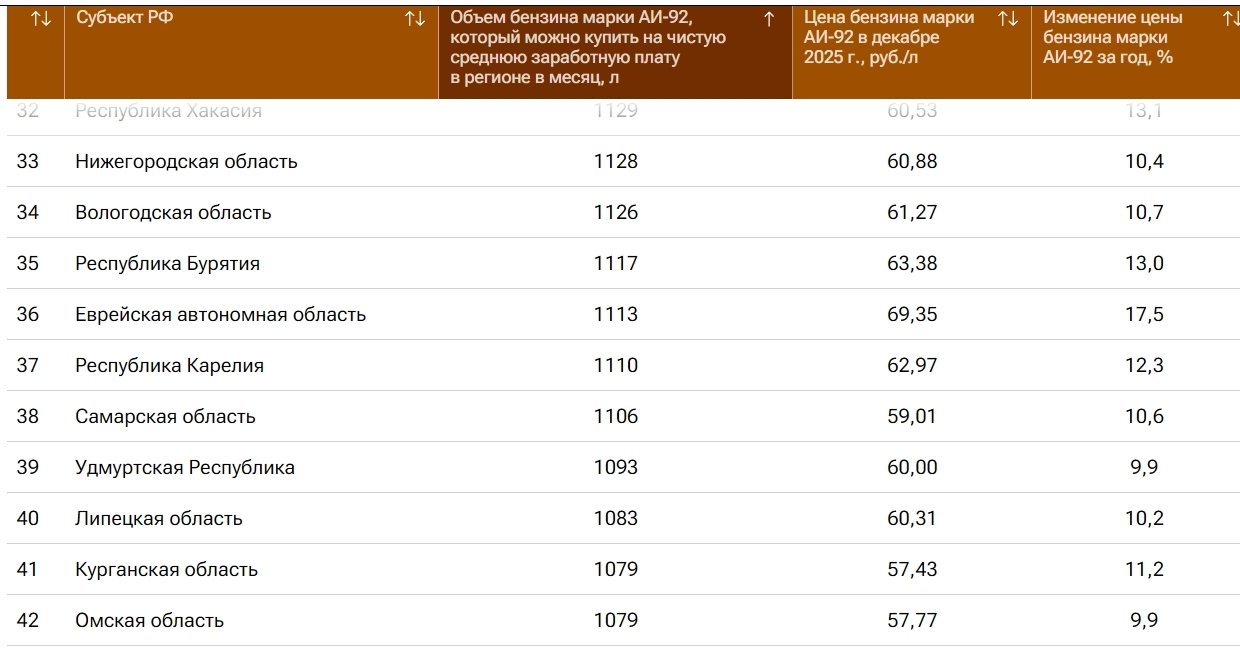Click the sort arrows in the yearly price change column
The image size is (1240, 649).
[x=1230, y=19]
